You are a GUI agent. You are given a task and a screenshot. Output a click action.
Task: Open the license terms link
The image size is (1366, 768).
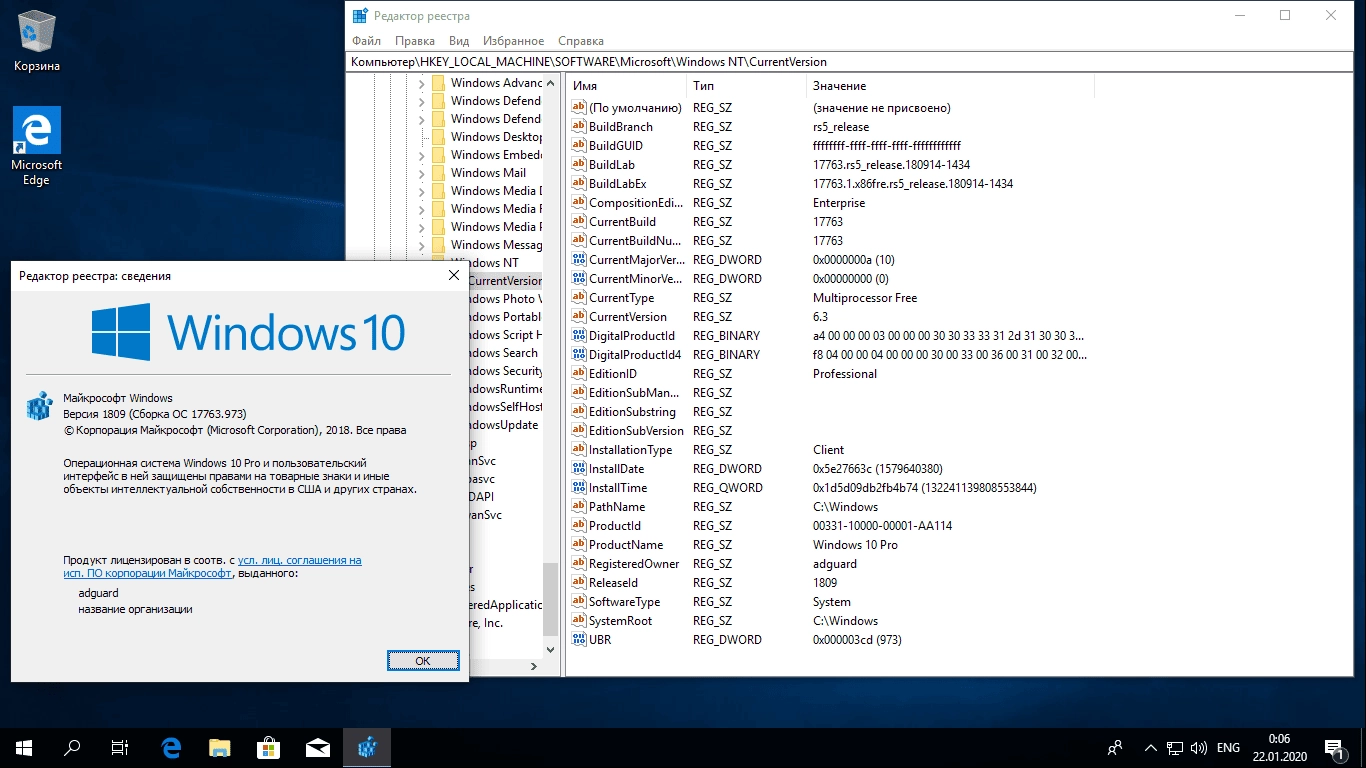pos(212,567)
